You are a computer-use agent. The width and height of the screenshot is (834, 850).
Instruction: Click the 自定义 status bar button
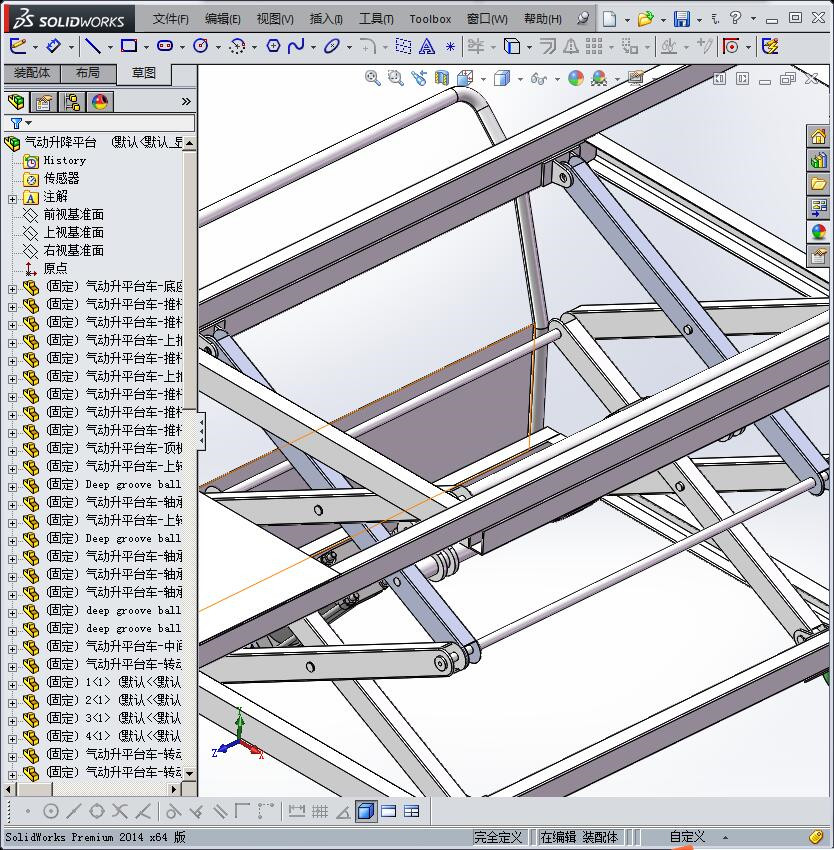(687, 837)
